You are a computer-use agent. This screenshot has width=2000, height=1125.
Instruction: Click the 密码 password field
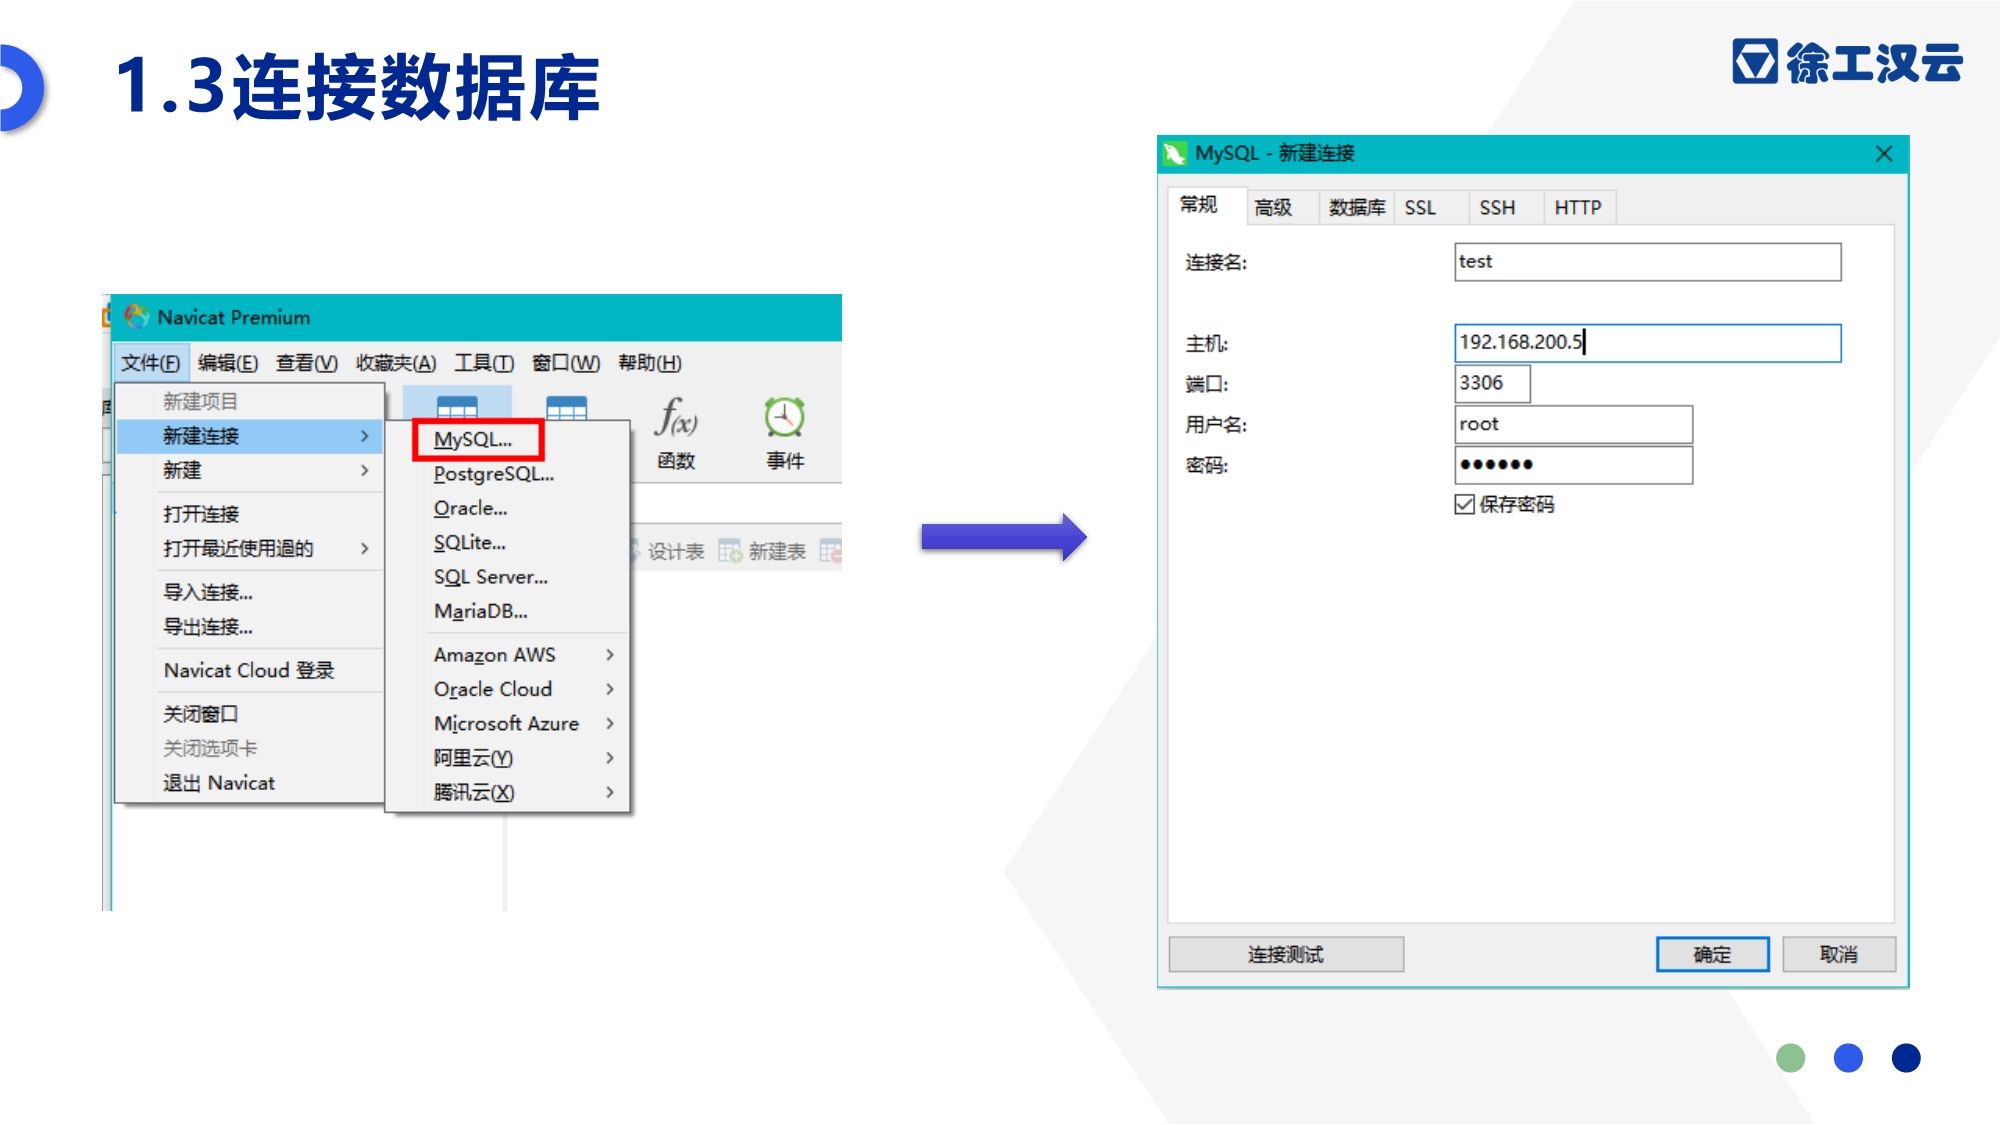1573,465
